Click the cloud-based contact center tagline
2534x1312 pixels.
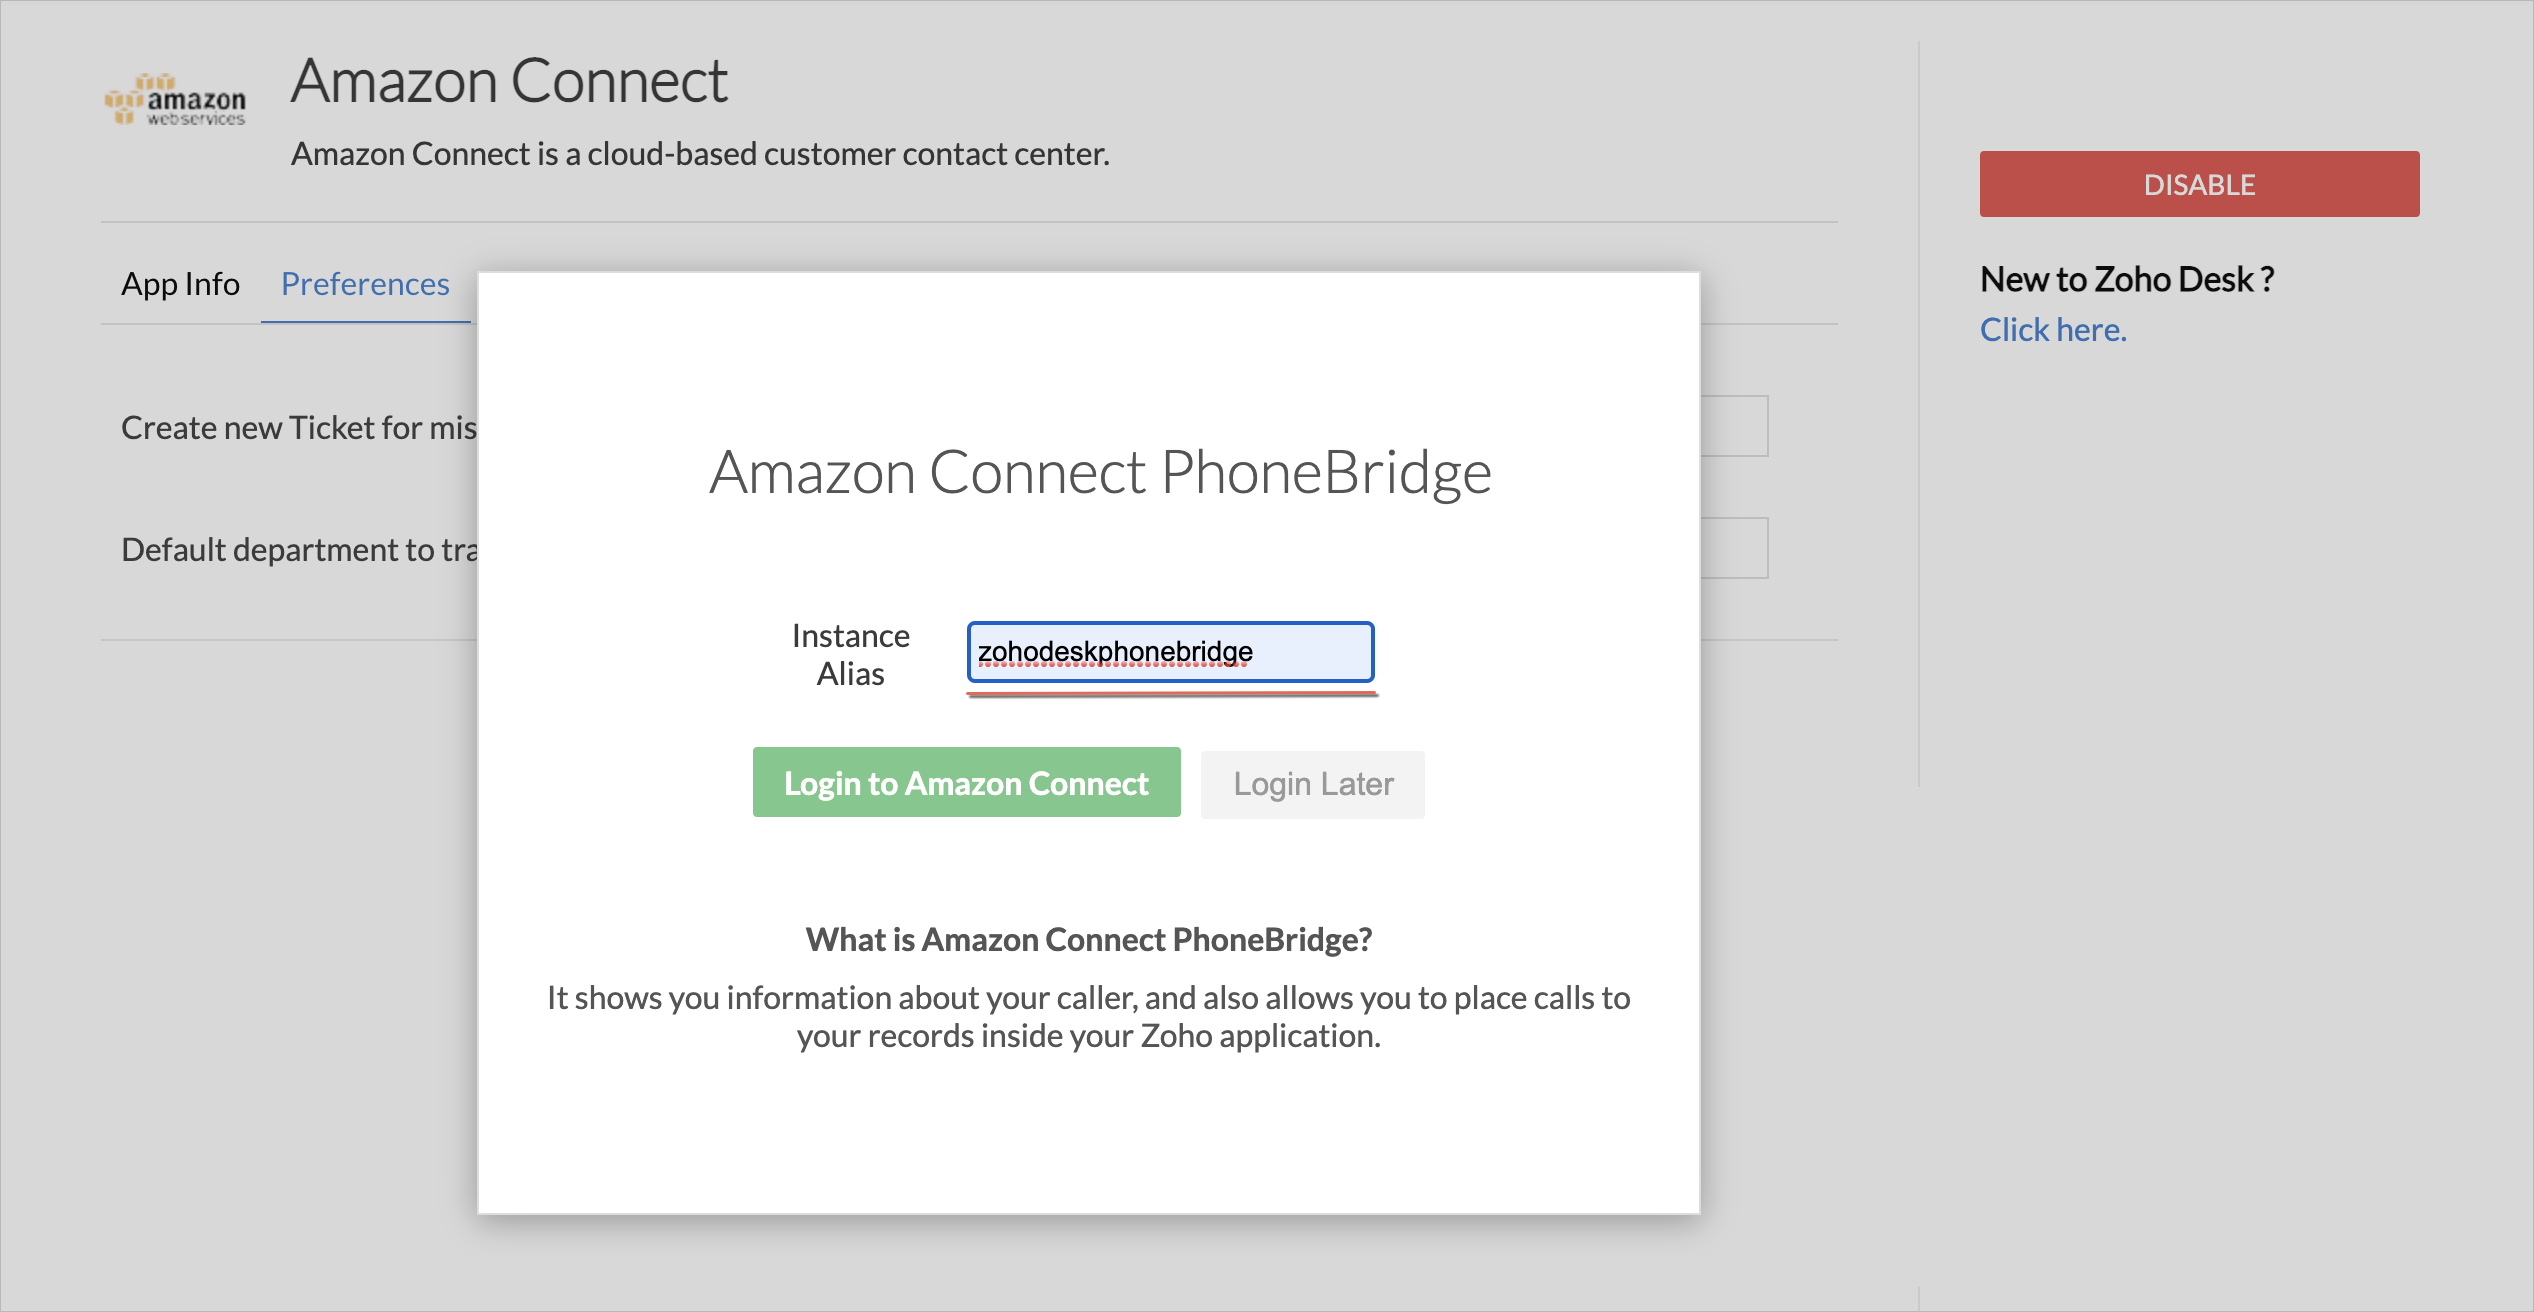[700, 154]
